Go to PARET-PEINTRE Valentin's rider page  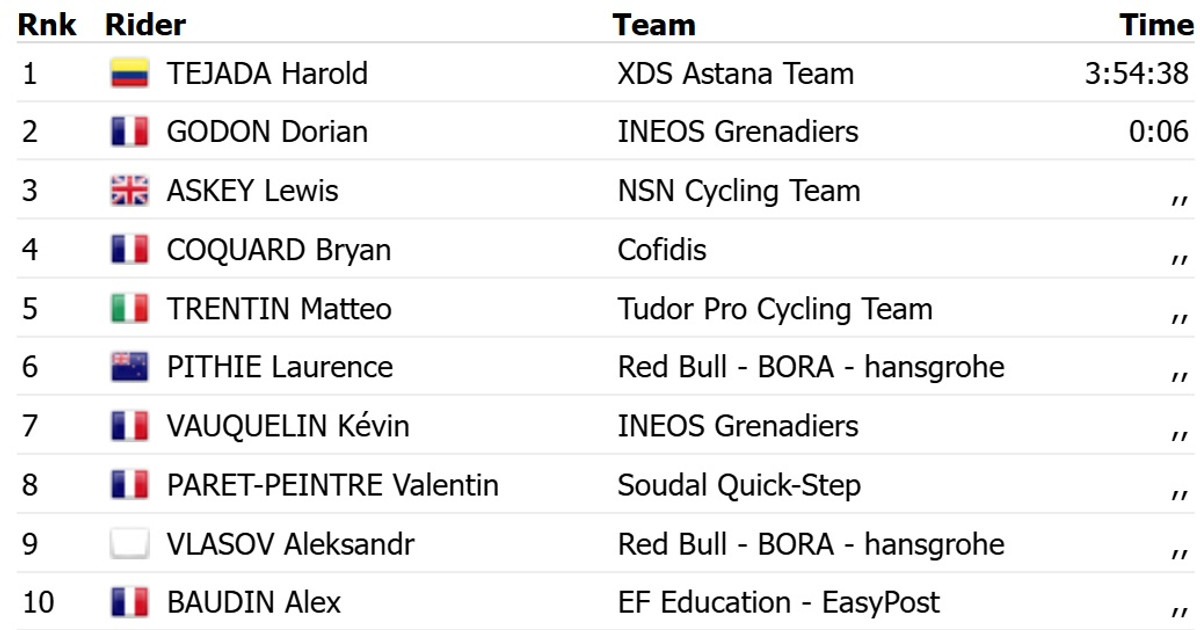coord(333,486)
